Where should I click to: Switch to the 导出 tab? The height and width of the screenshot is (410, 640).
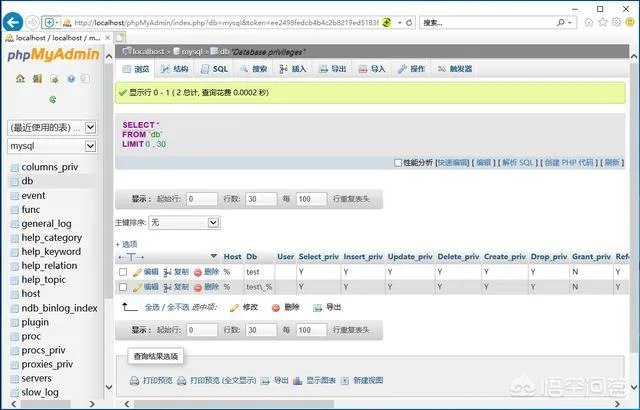coord(333,69)
